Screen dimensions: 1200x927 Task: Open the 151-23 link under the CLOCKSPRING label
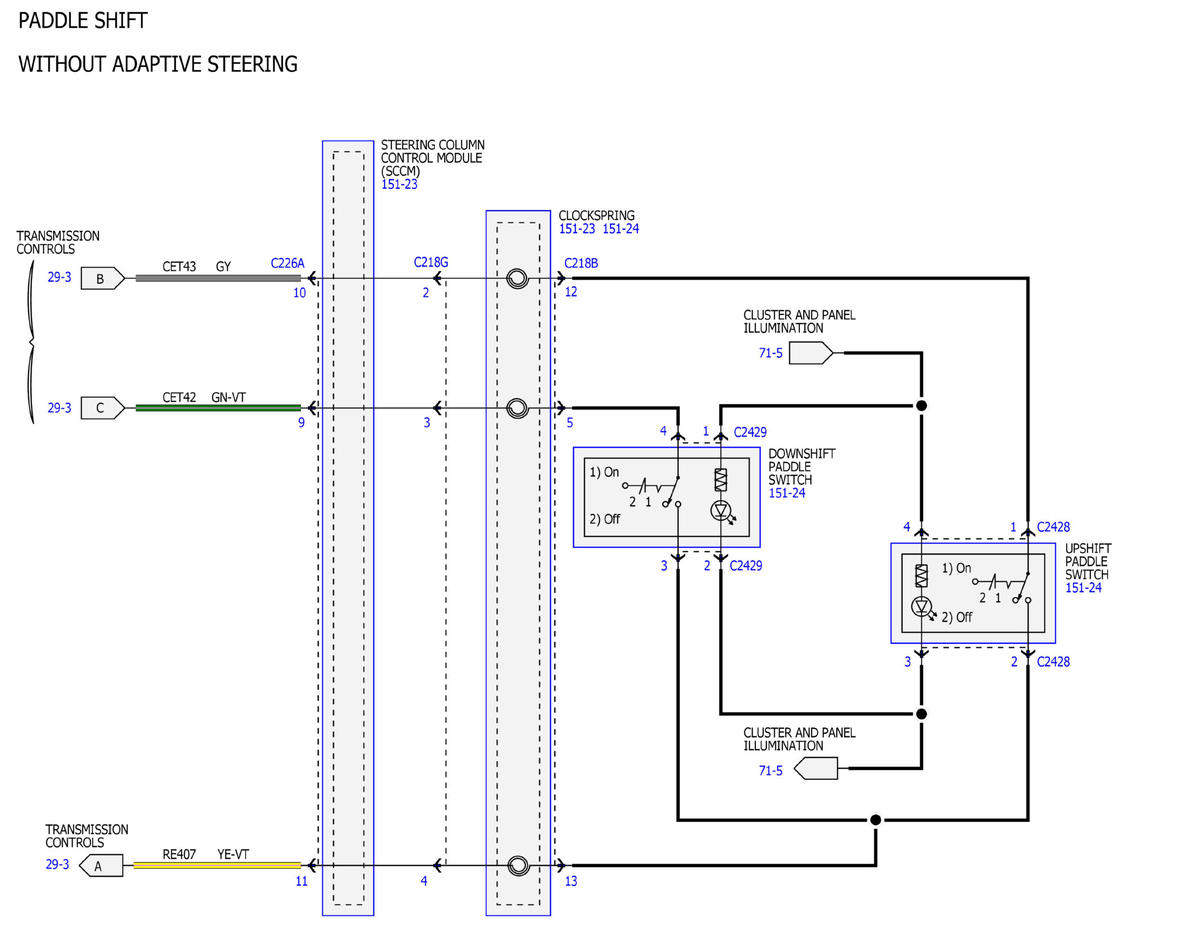coord(577,229)
